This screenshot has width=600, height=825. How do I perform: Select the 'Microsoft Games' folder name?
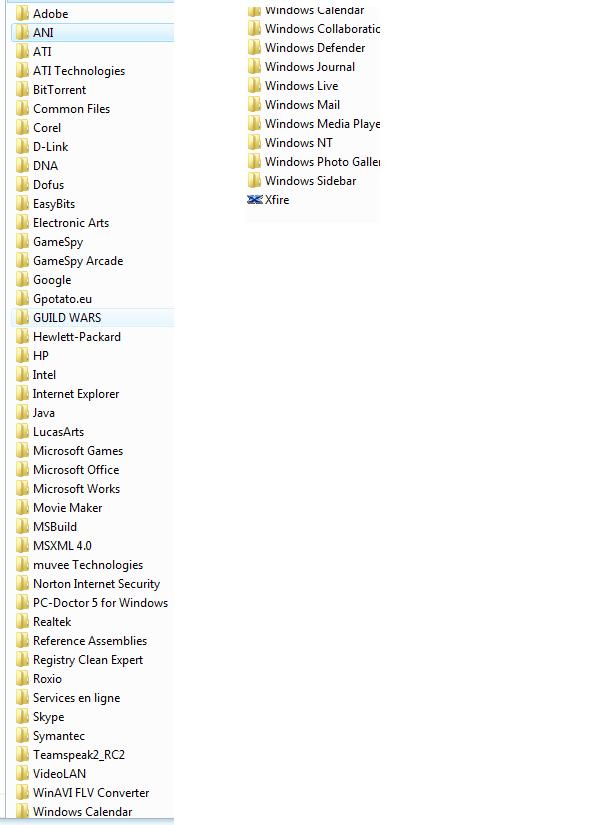point(78,450)
